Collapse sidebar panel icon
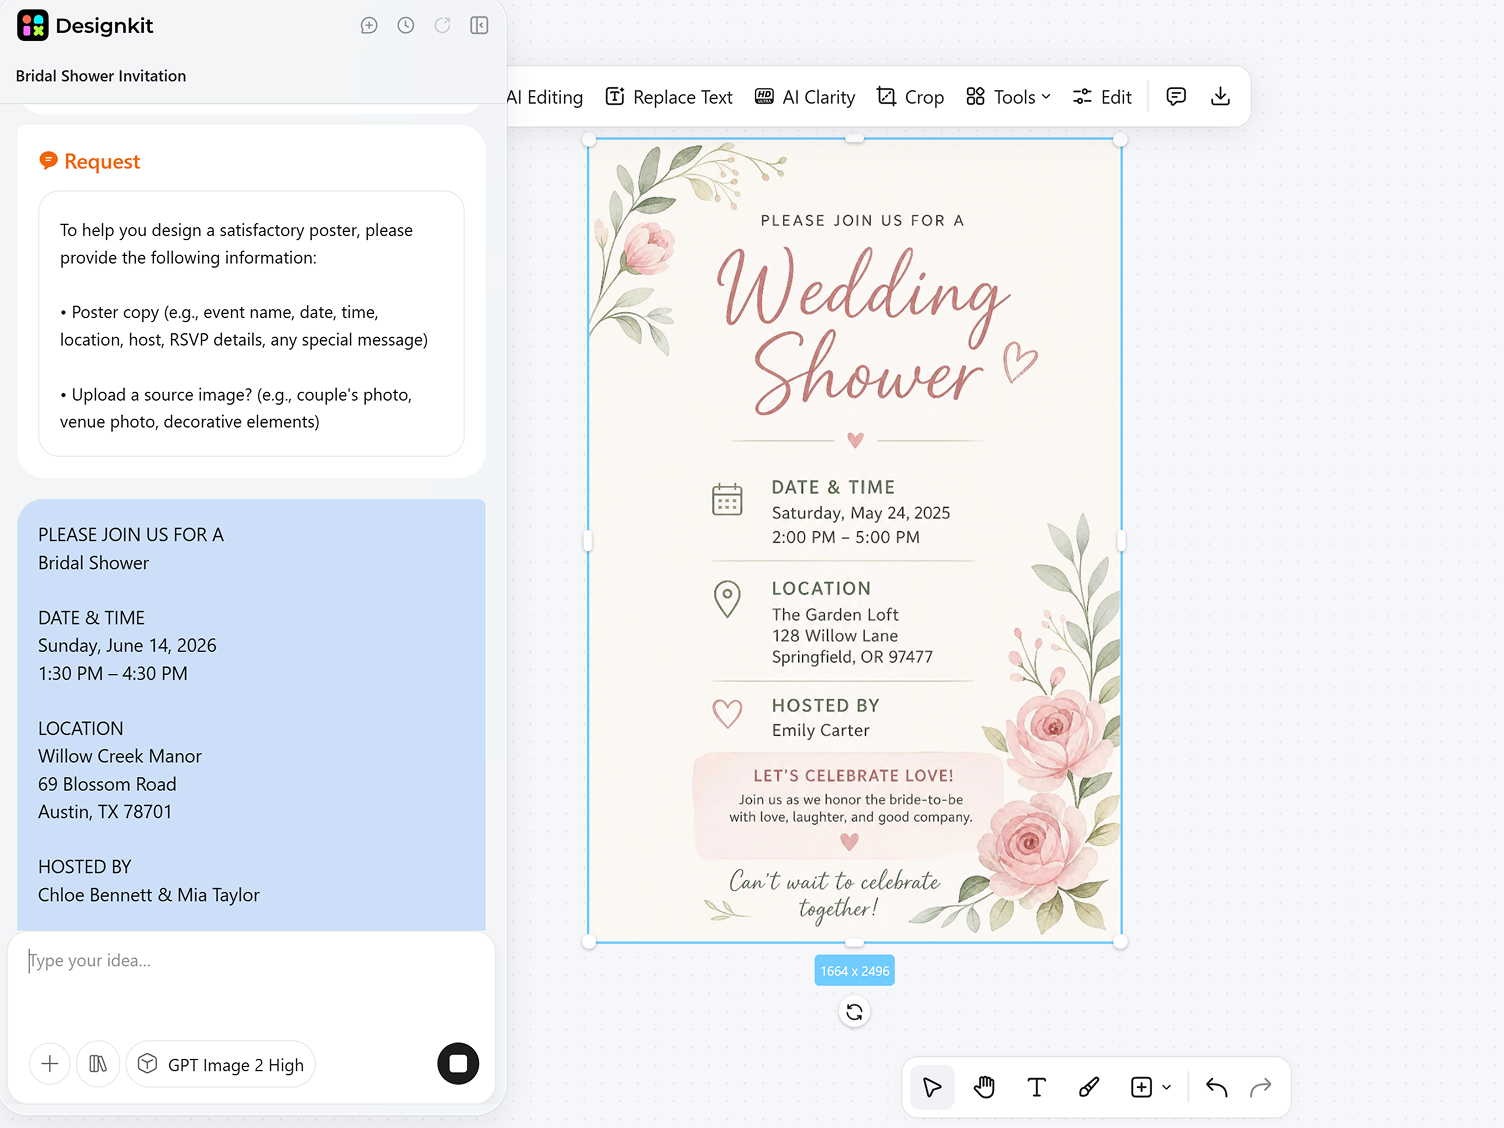Image resolution: width=1504 pixels, height=1128 pixels. pyautogui.click(x=479, y=25)
